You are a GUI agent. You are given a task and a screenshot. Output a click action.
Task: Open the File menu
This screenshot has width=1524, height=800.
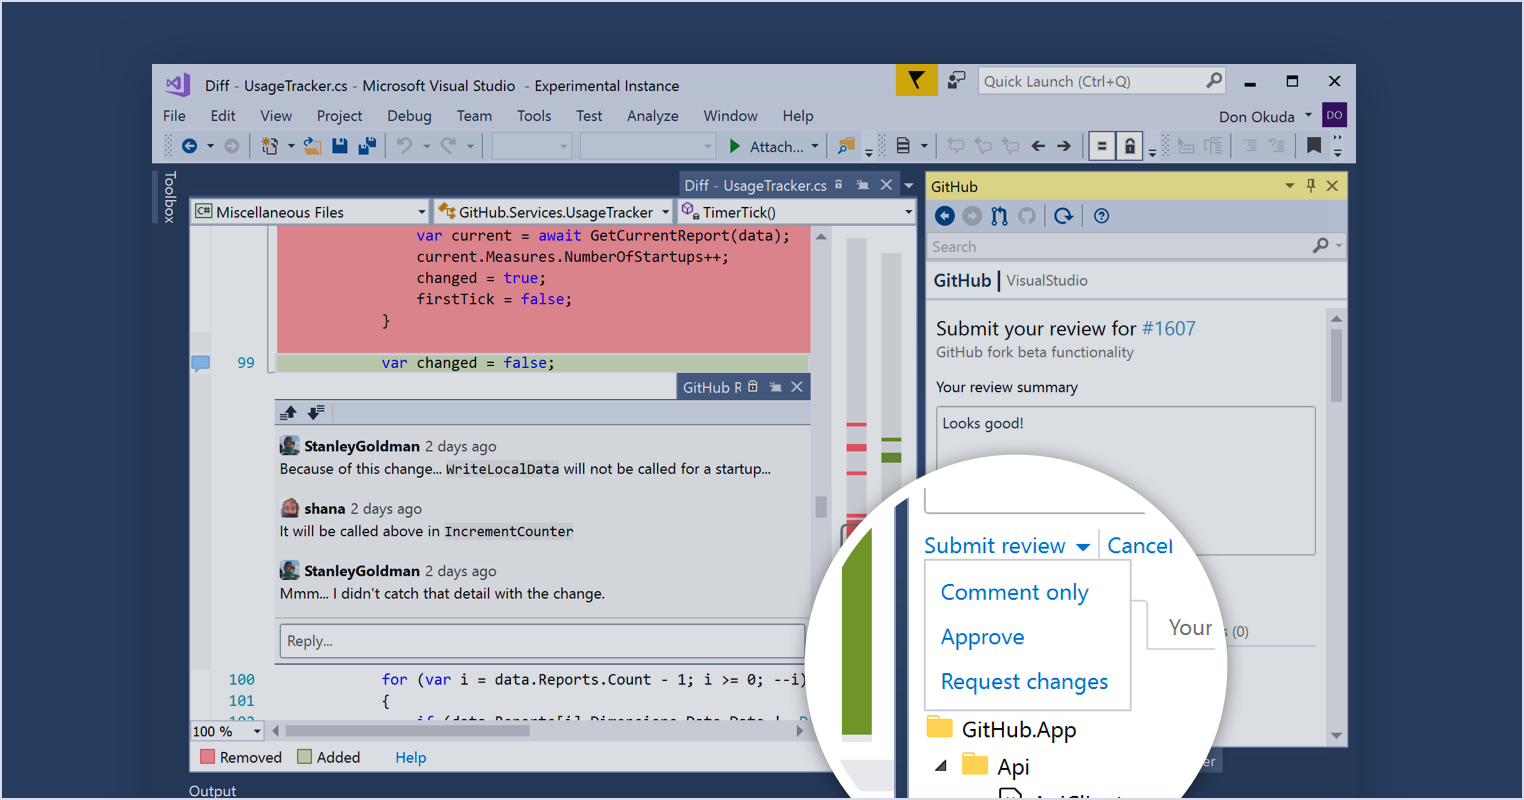174,116
